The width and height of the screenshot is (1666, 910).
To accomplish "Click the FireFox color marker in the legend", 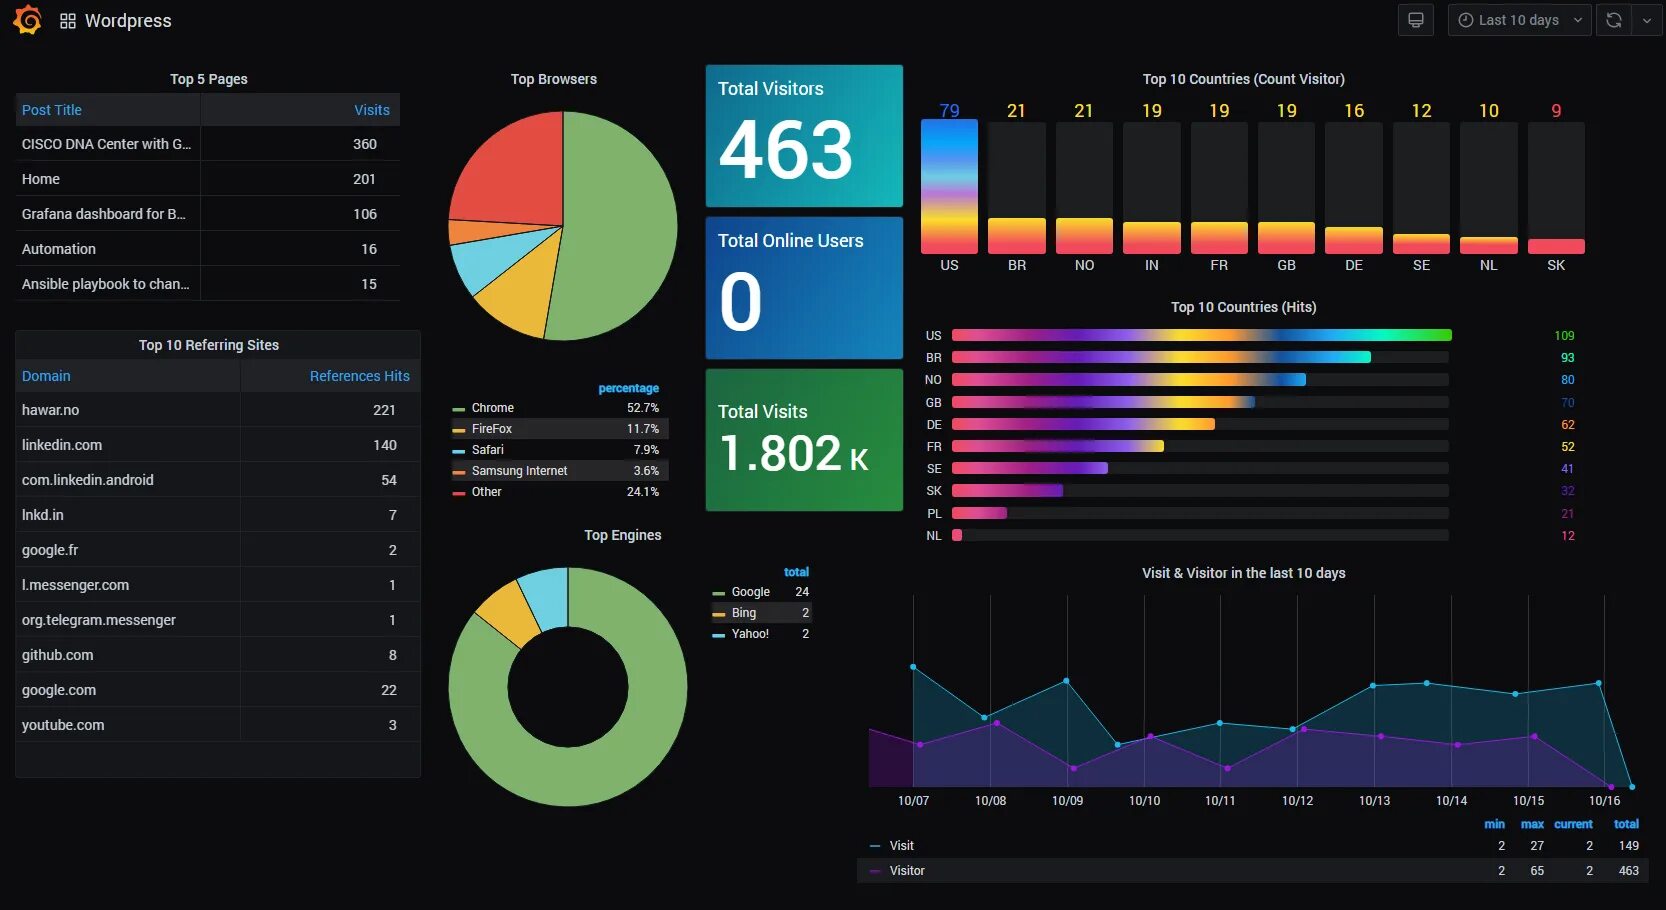I will [458, 428].
